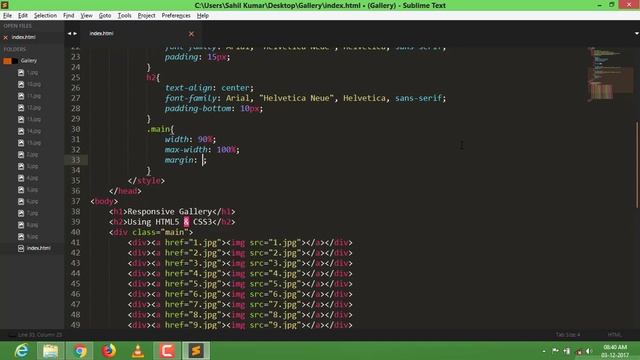Open 14.jpg image file icon in sidebar
Screen dimensions: 640x360
[21, 131]
